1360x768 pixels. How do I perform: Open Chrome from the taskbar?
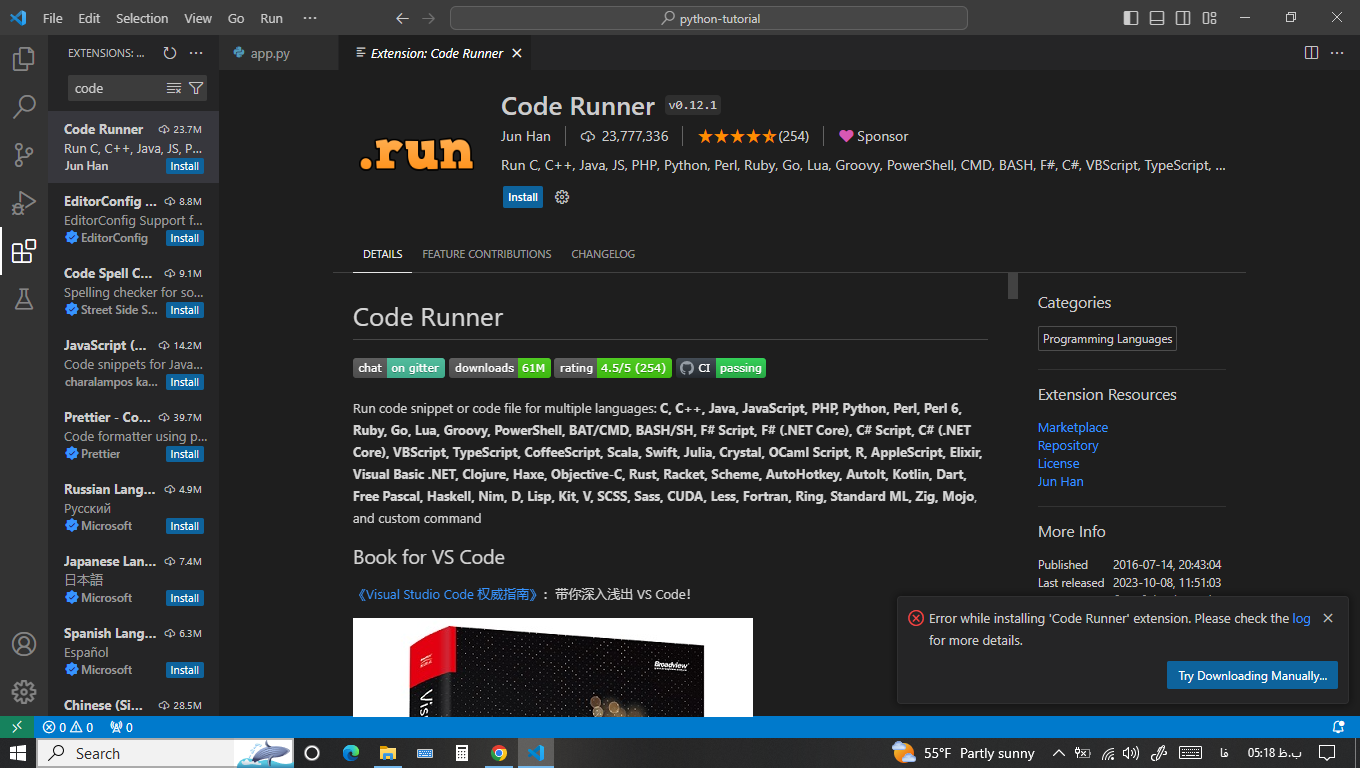[x=499, y=753]
